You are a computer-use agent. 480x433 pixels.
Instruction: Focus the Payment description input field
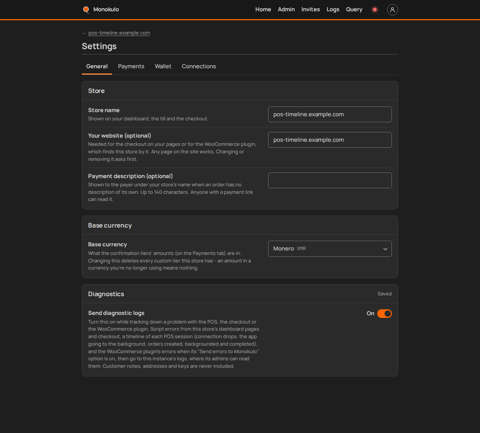tap(330, 180)
